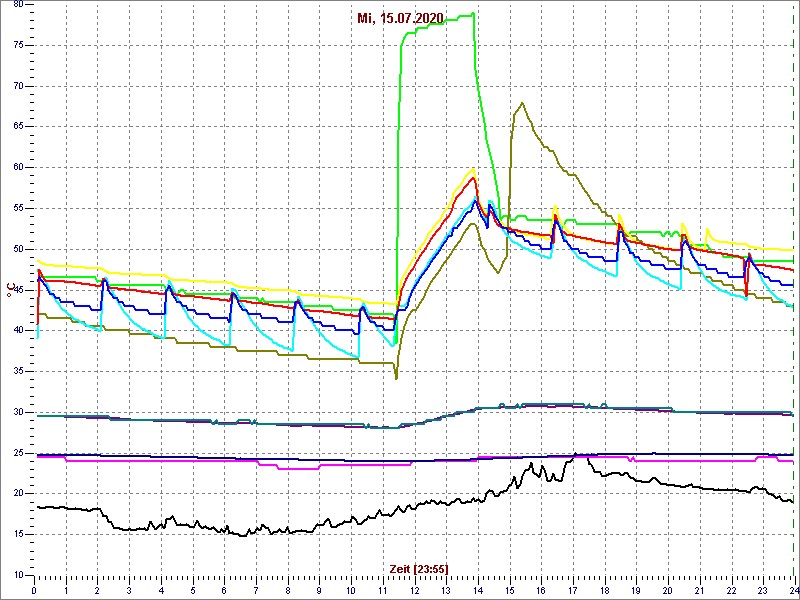Select the 25 label on the temperature axis
The image size is (800, 600).
pyautogui.click(x=18, y=453)
